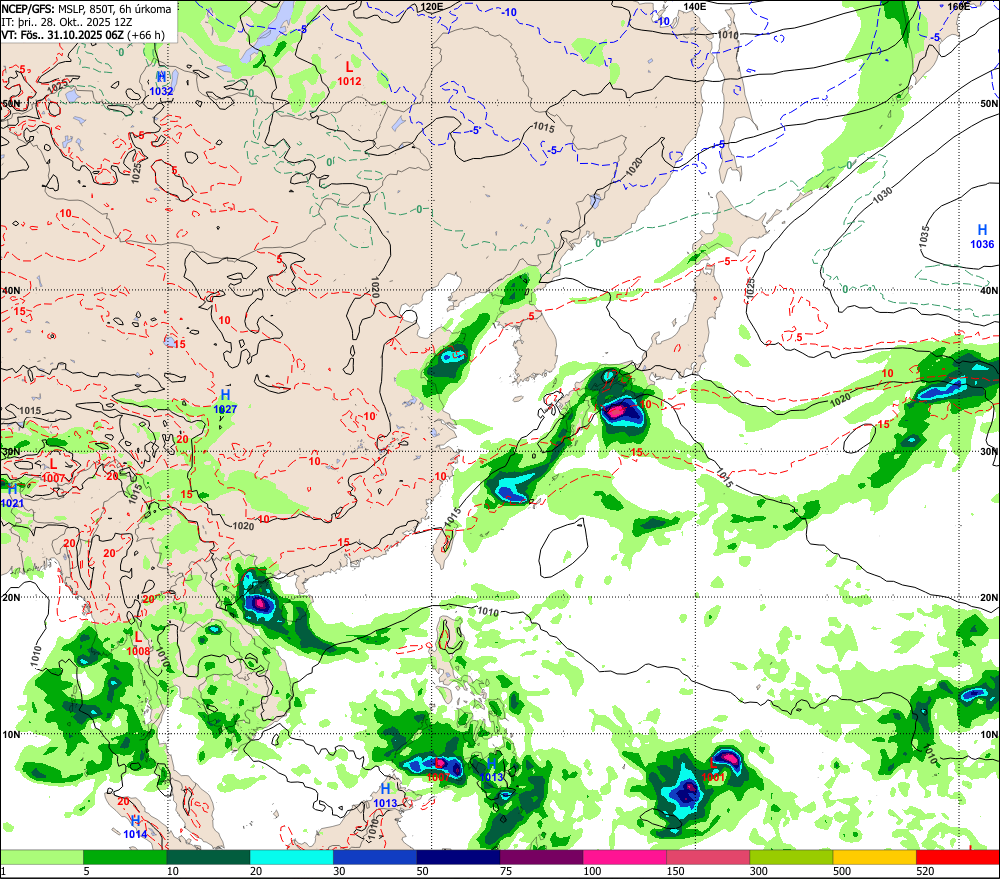The image size is (1000, 879).
Task: Click the H 1021 high pressure marker
Action: [12, 496]
